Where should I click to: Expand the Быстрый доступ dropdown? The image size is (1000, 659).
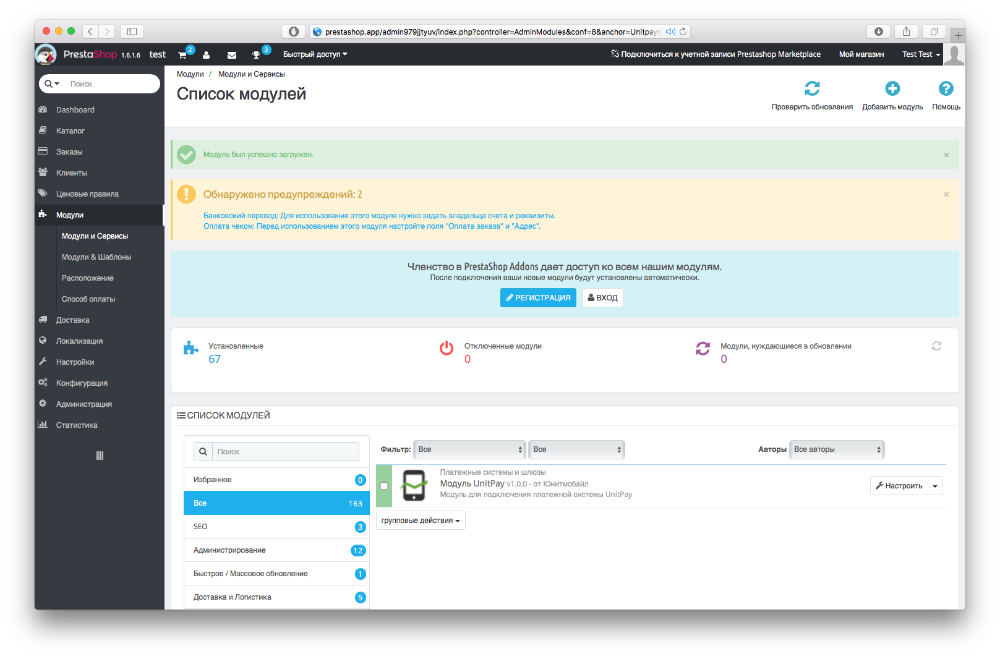pos(315,54)
